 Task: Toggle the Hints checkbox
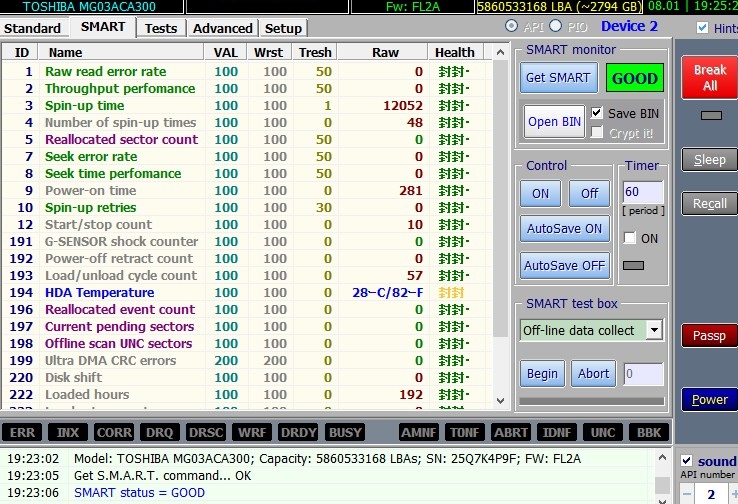click(x=702, y=28)
